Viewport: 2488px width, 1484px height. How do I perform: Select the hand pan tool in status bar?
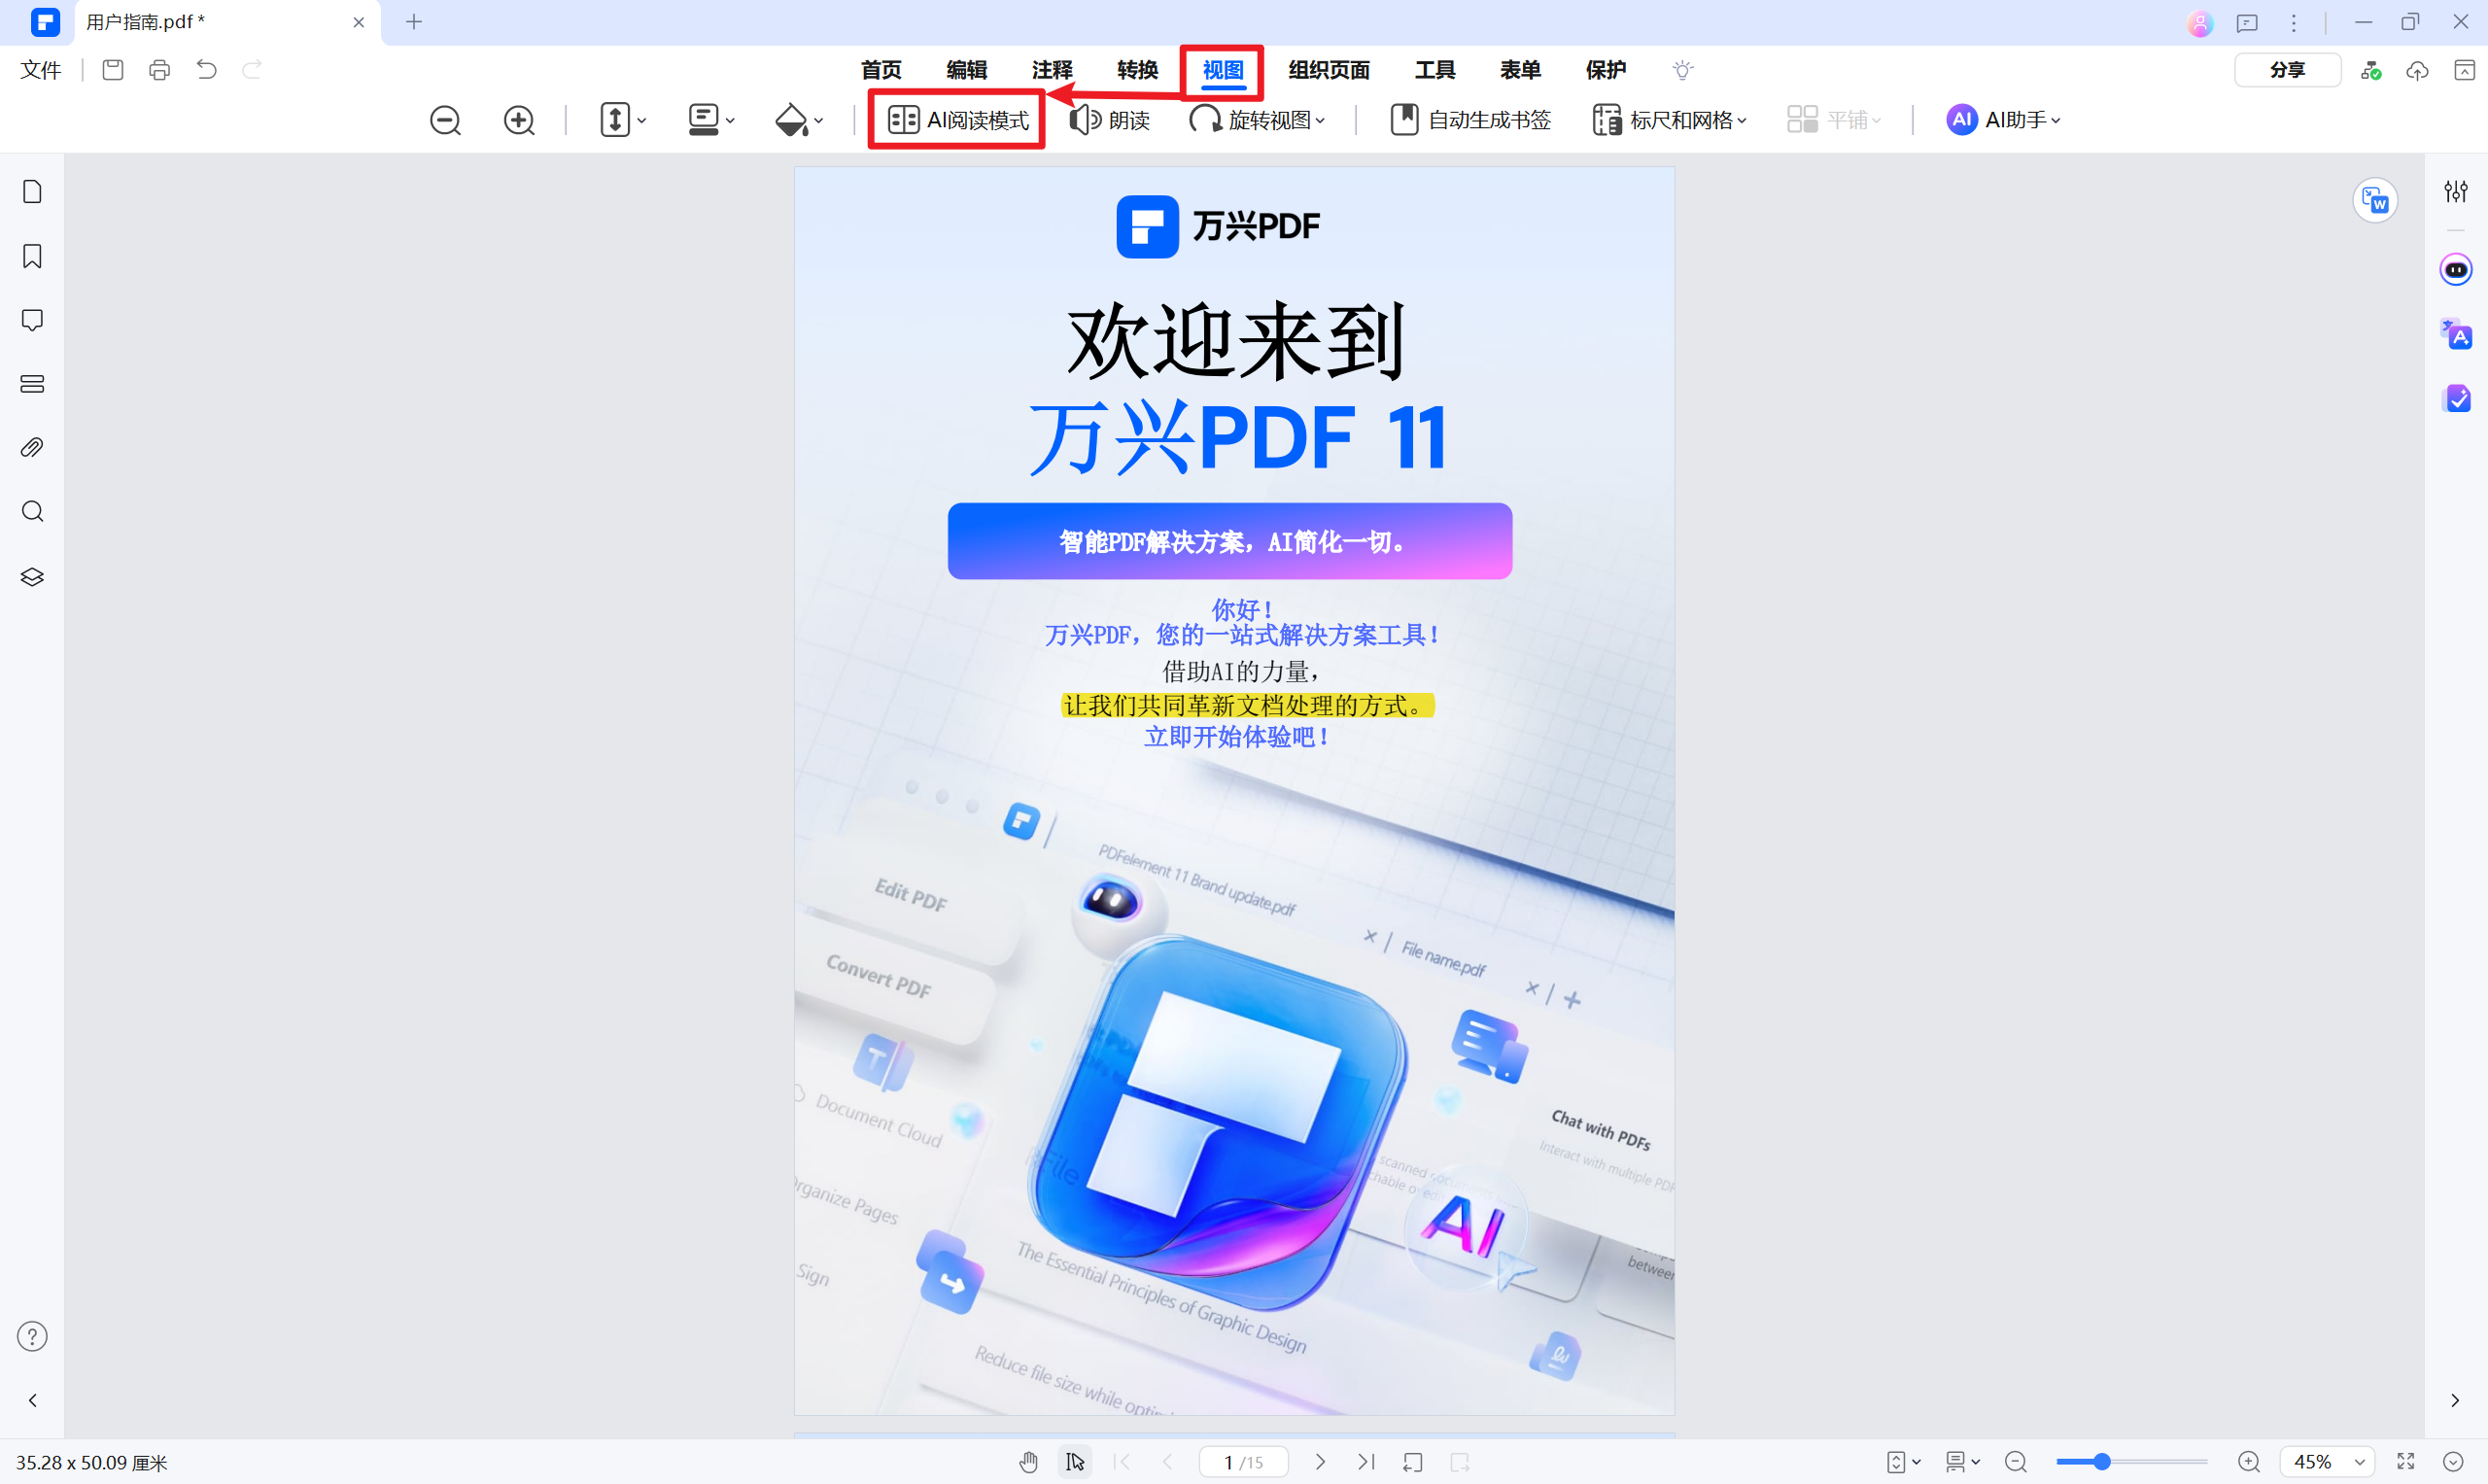tap(1028, 1462)
